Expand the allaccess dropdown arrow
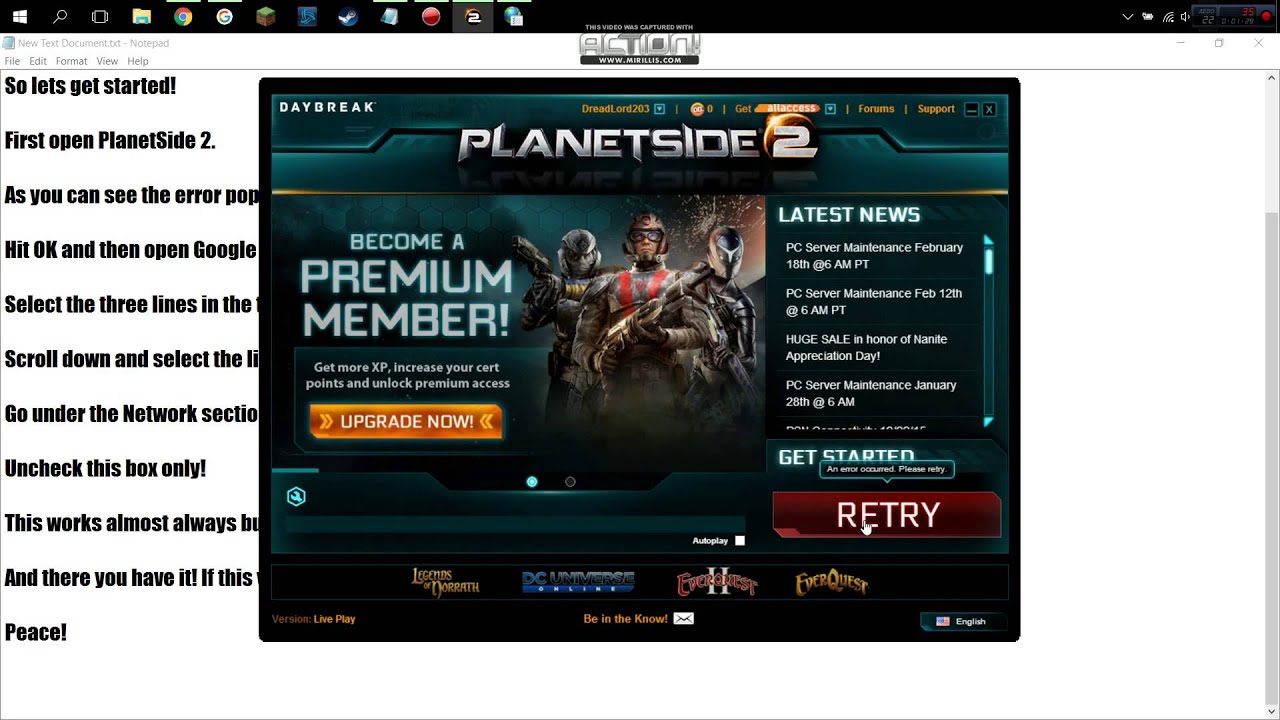Screen dimensions: 1280x720 830,109
